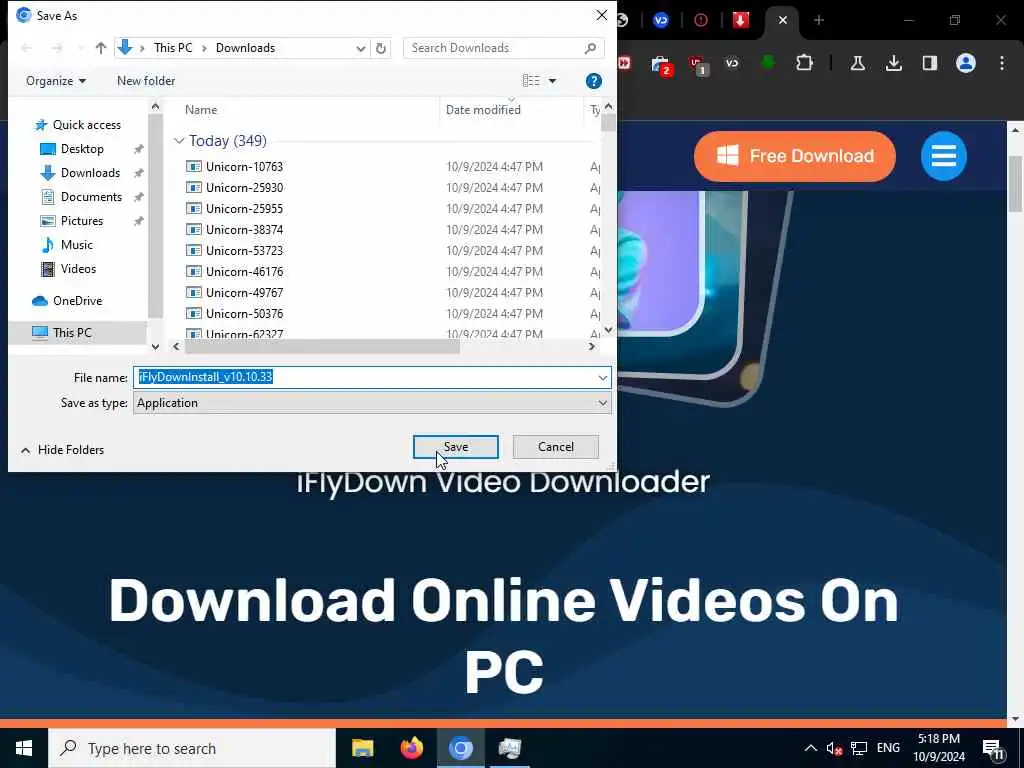Click the Free Download button on webpage
Image resolution: width=1024 pixels, height=768 pixels.
pyautogui.click(x=795, y=156)
